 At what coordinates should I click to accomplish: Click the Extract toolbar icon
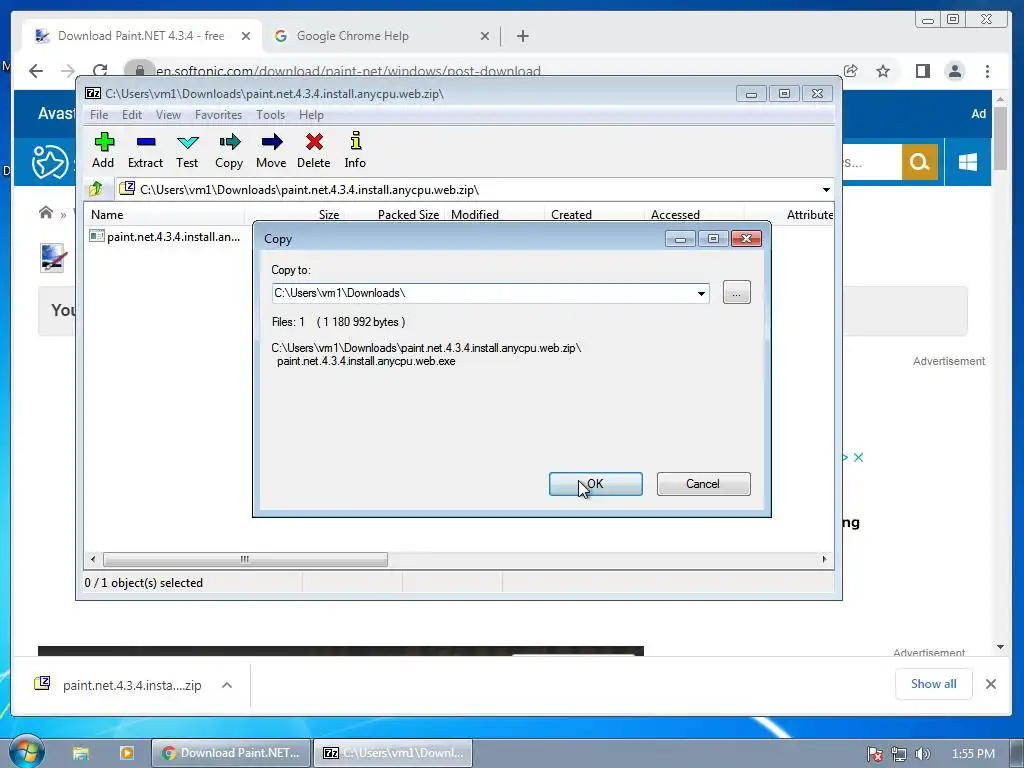(145, 151)
